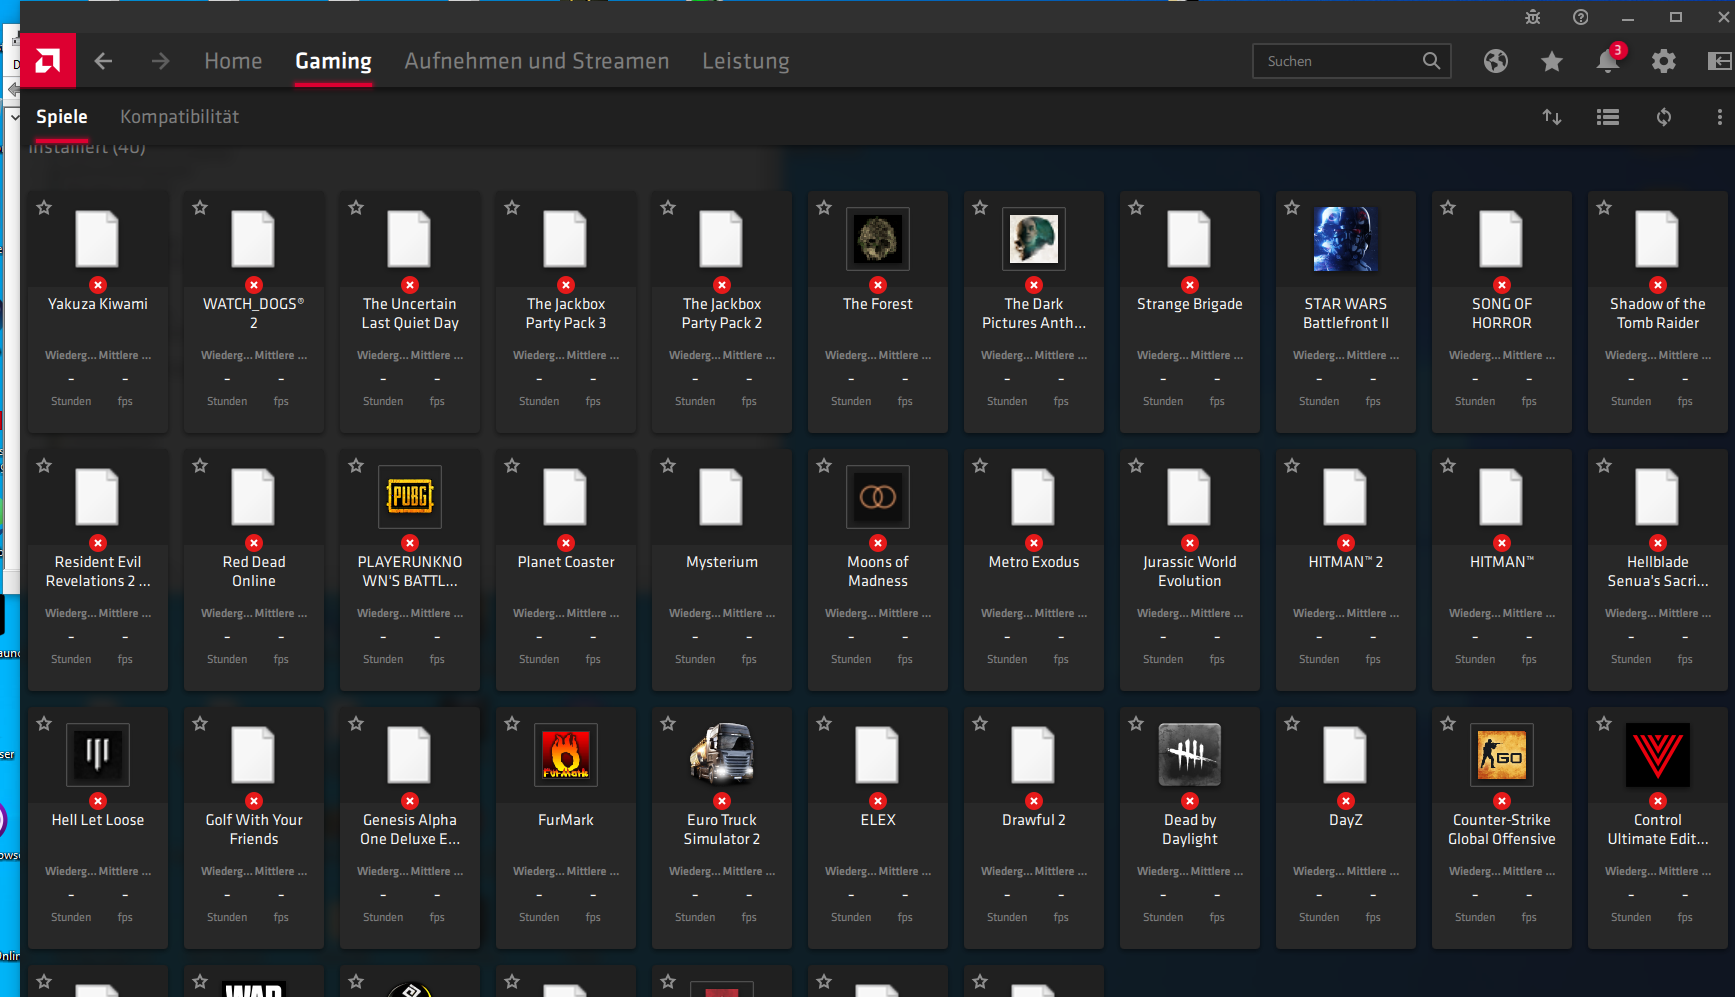Open The Forest skull game icon

click(x=878, y=239)
